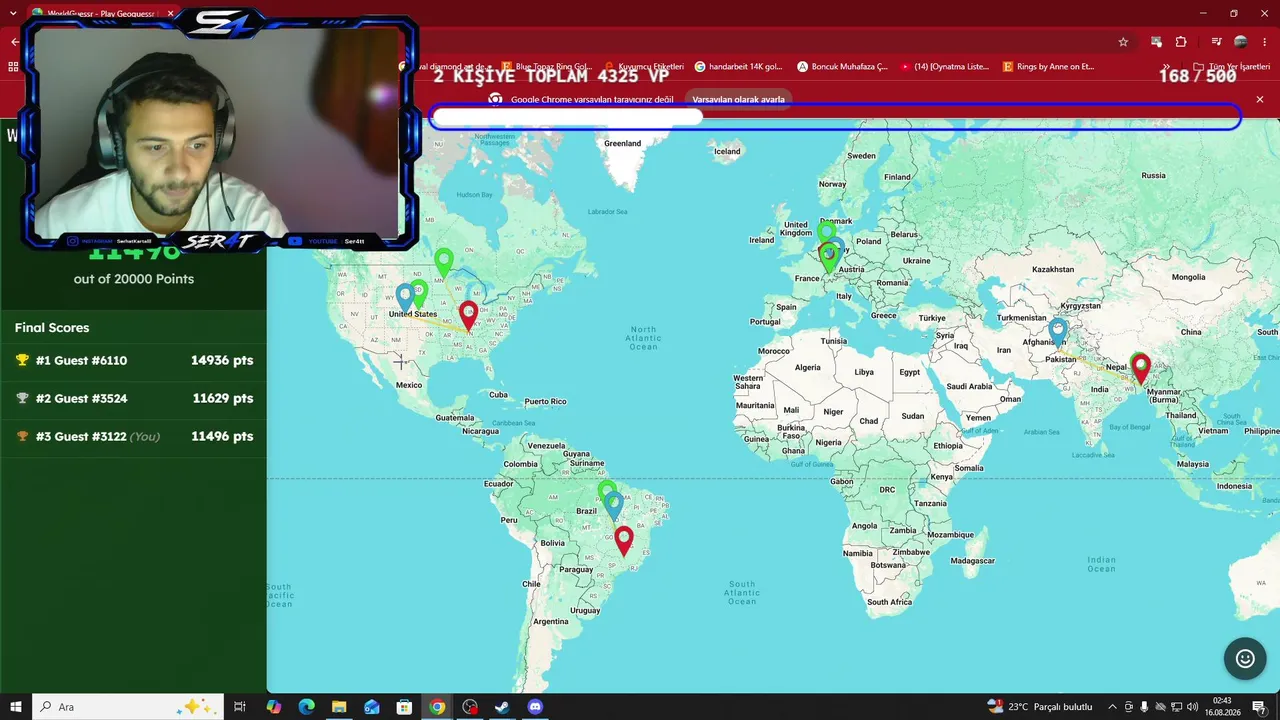
Task: Click the Kazakhstan label on the map
Action: coord(1053,269)
